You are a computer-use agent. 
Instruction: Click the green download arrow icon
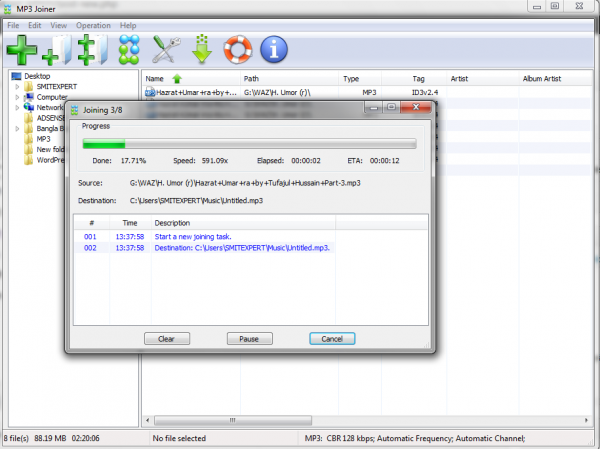[x=202, y=49]
